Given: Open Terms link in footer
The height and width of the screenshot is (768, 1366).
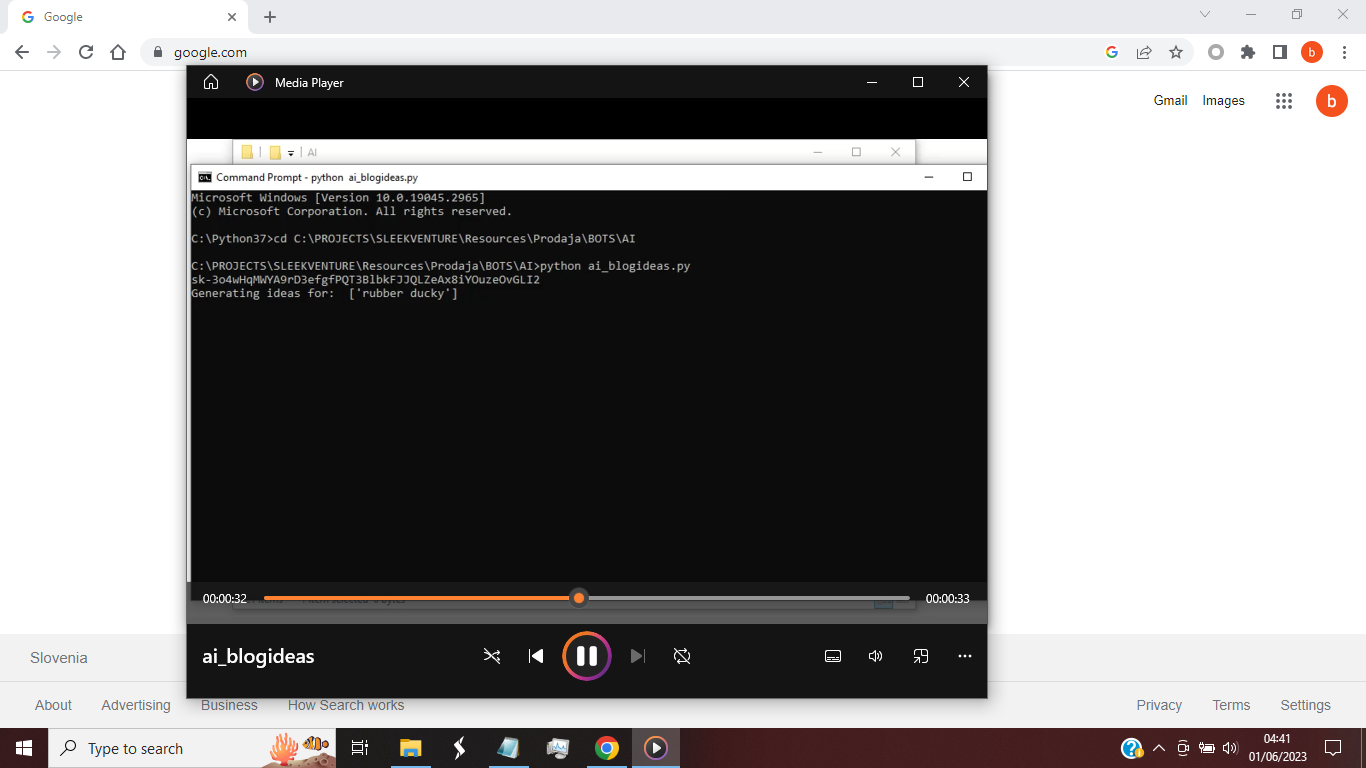Looking at the screenshot, I should click(x=1231, y=705).
